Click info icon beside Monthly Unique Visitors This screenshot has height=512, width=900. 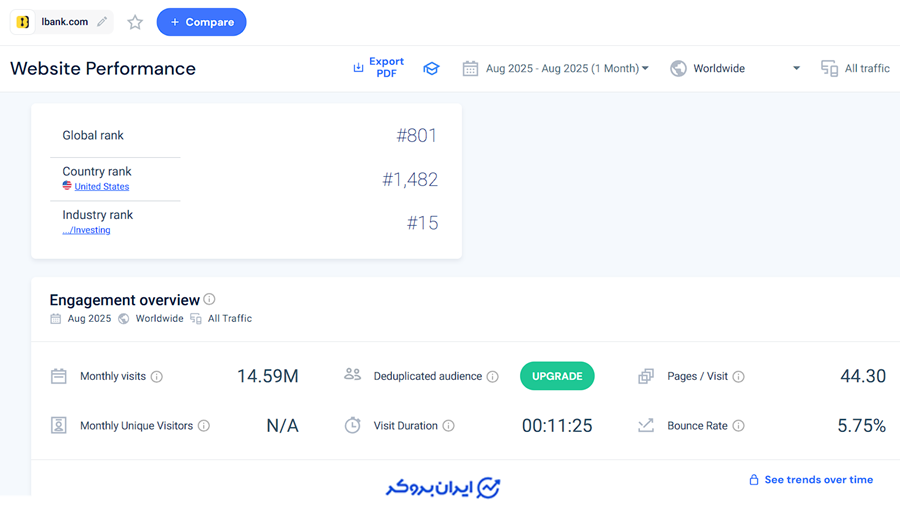204,426
